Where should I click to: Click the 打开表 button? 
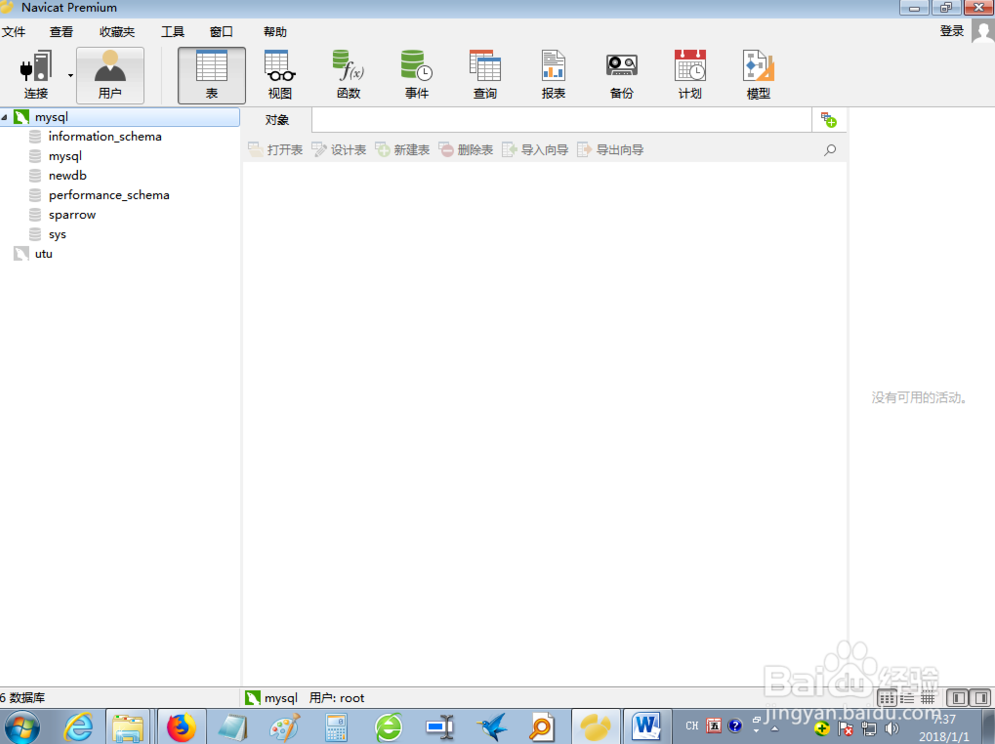point(275,150)
